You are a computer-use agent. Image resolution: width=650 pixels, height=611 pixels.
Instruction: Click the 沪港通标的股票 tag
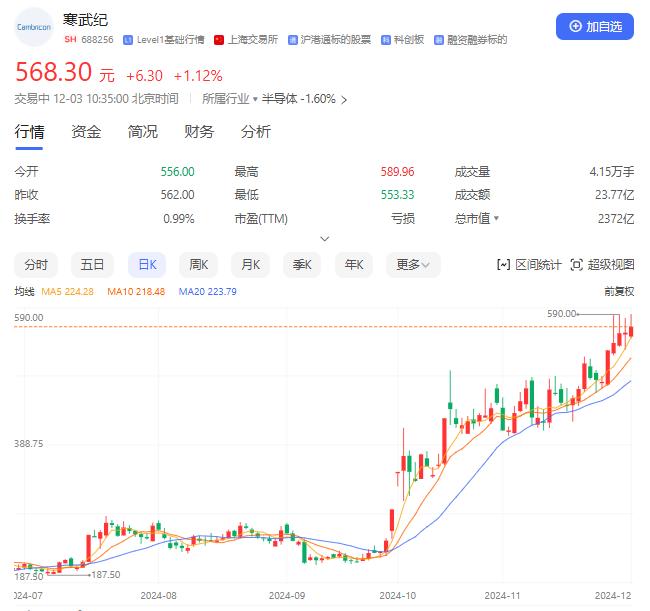(336, 40)
